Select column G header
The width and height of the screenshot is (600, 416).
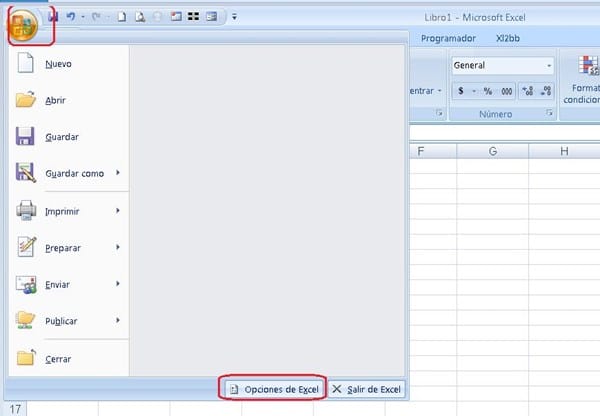tap(492, 151)
